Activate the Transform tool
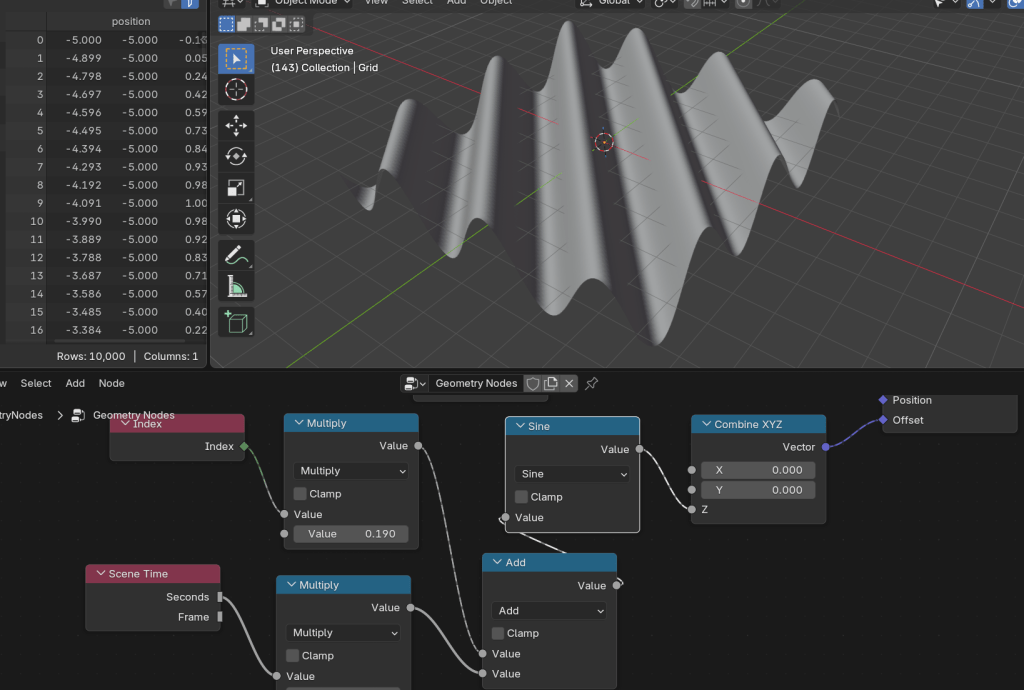The width and height of the screenshot is (1024, 690). pos(236,219)
